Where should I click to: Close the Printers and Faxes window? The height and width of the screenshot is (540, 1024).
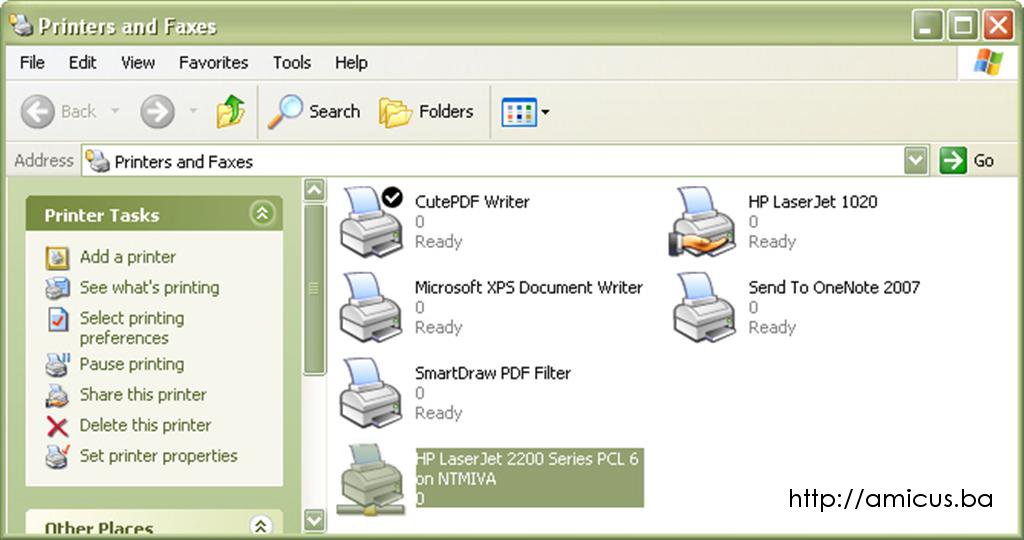(x=999, y=25)
